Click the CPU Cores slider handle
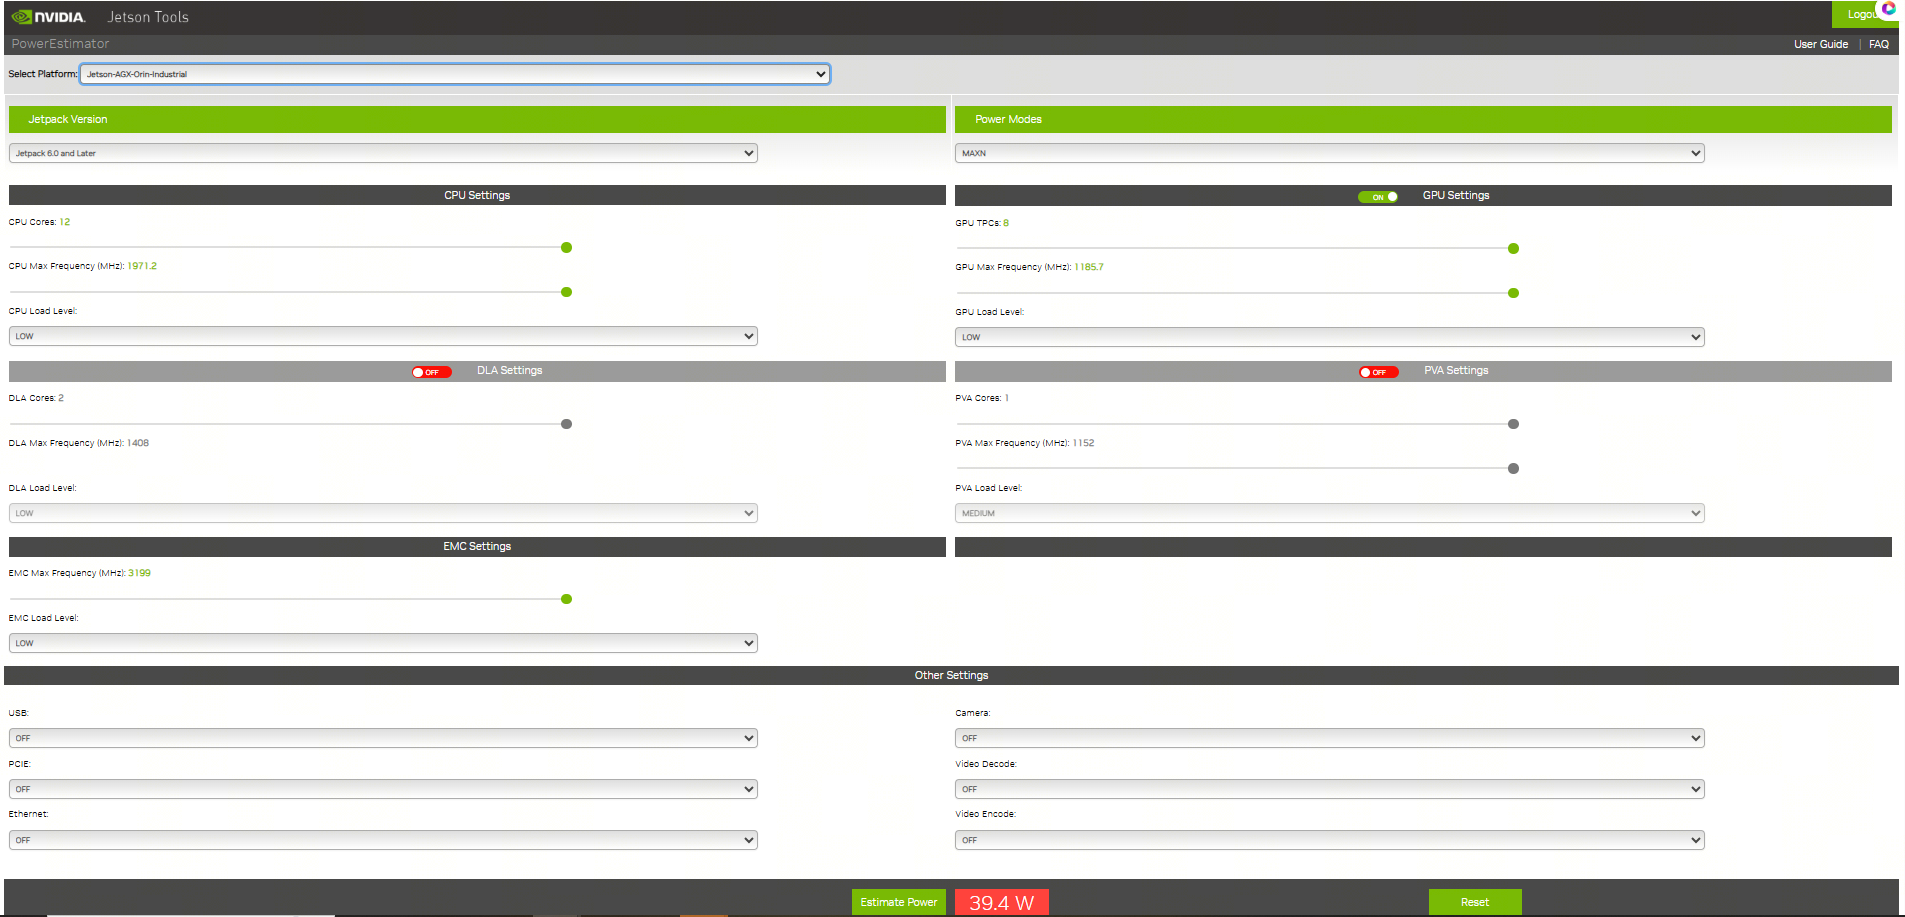 [566, 248]
